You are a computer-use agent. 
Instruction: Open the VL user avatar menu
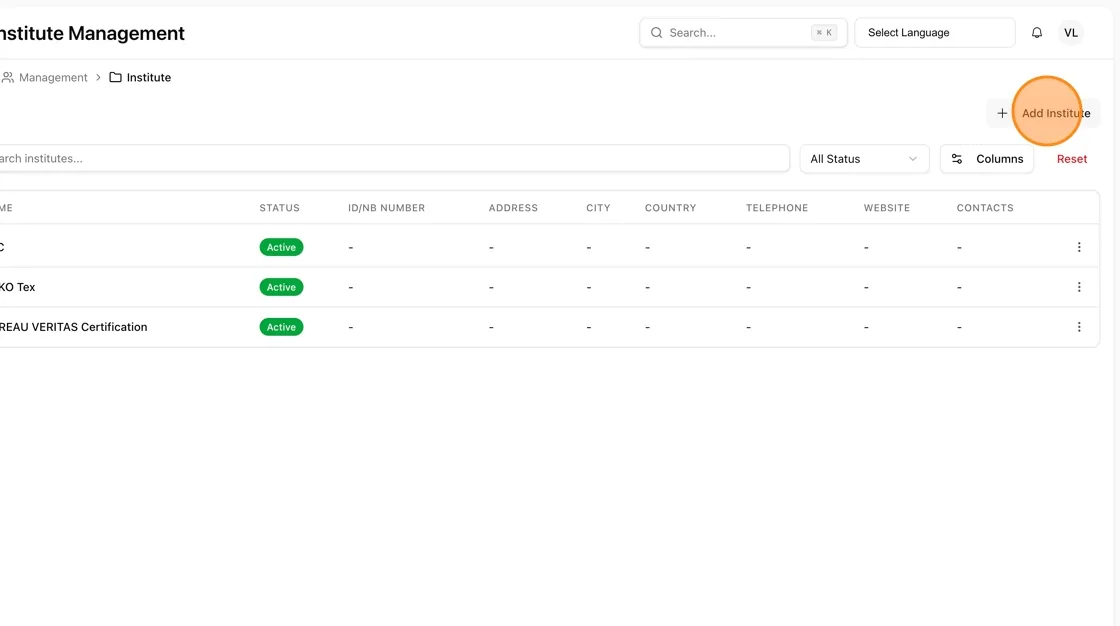click(1071, 33)
